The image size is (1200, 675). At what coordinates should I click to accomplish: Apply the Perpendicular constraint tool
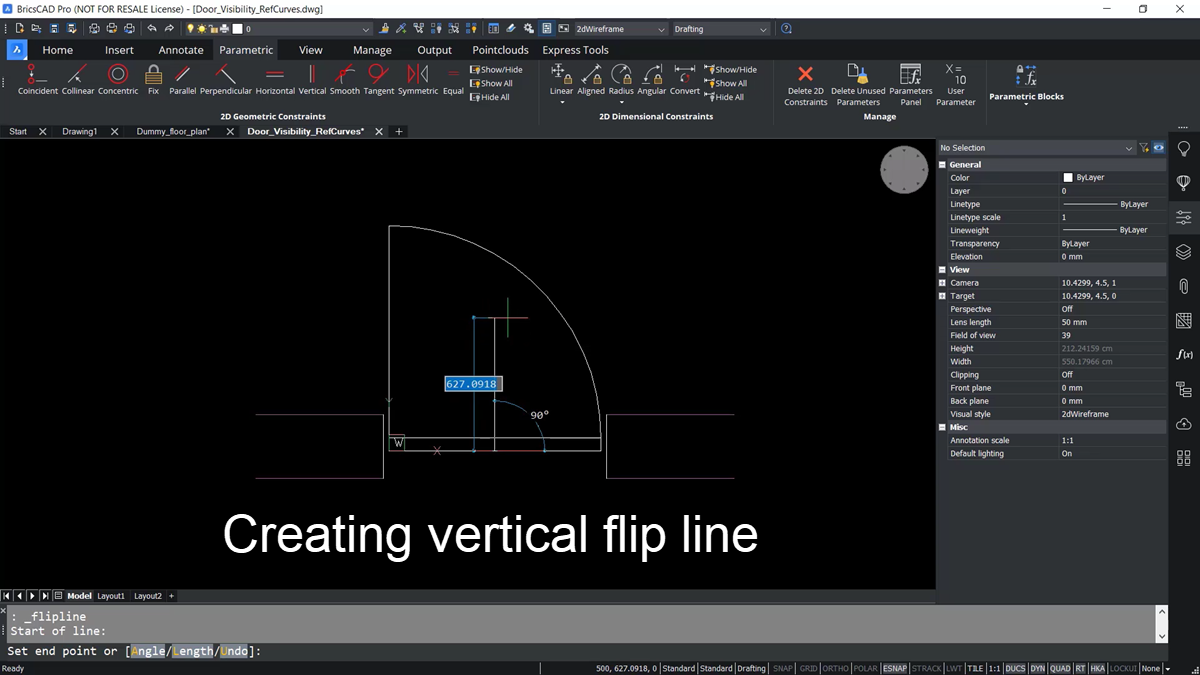coord(226,75)
